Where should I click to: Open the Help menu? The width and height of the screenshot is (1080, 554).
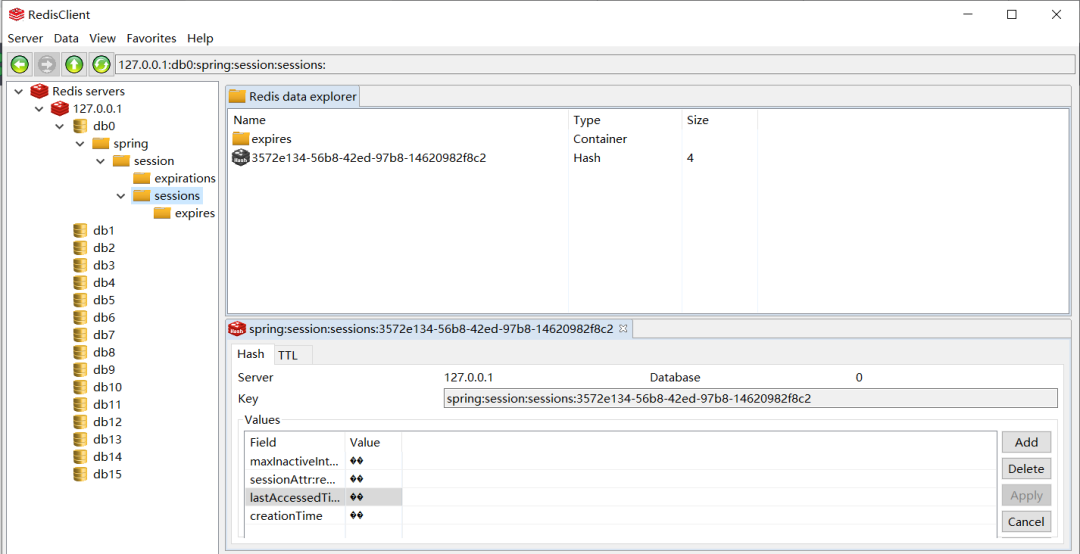[x=200, y=38]
